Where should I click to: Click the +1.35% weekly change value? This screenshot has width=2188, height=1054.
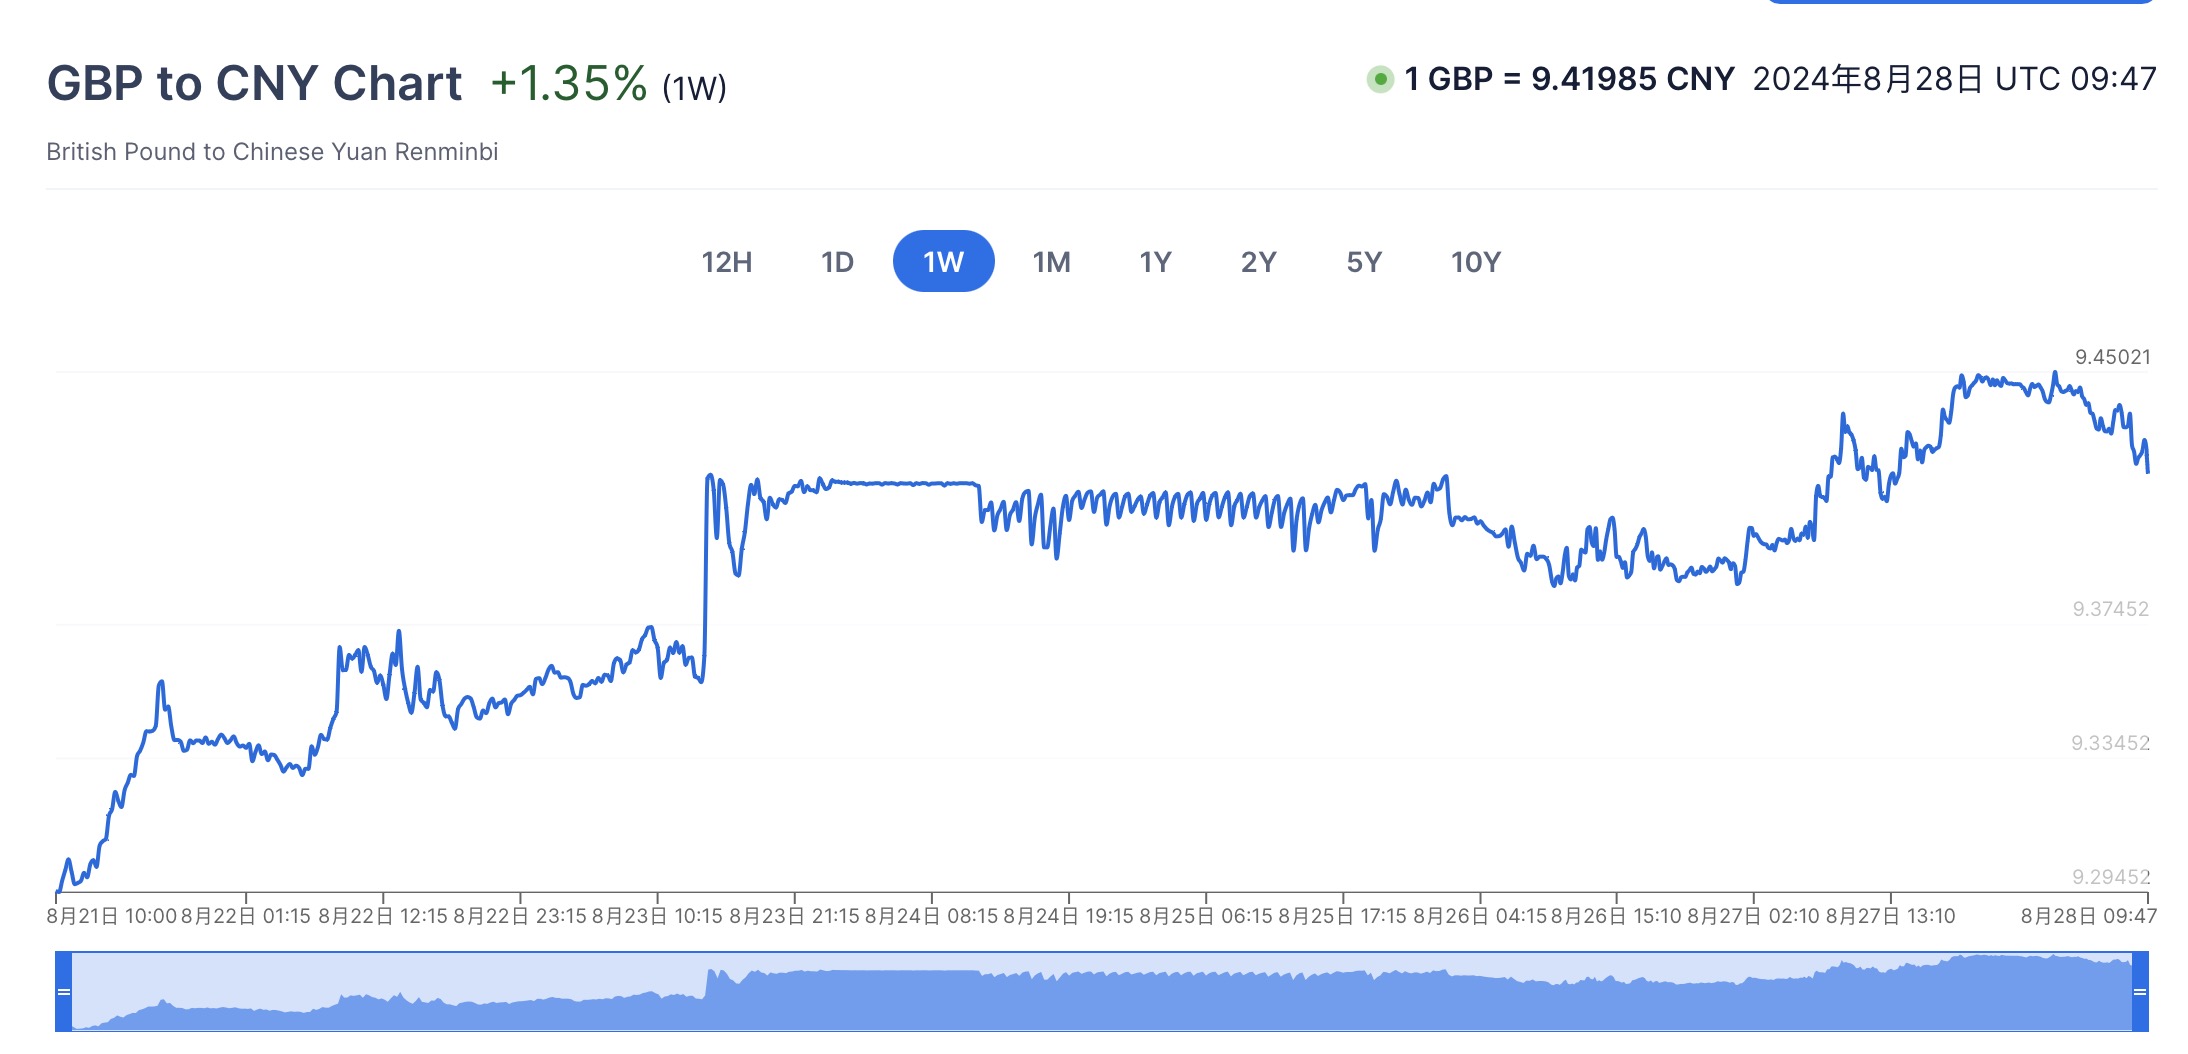tap(569, 84)
